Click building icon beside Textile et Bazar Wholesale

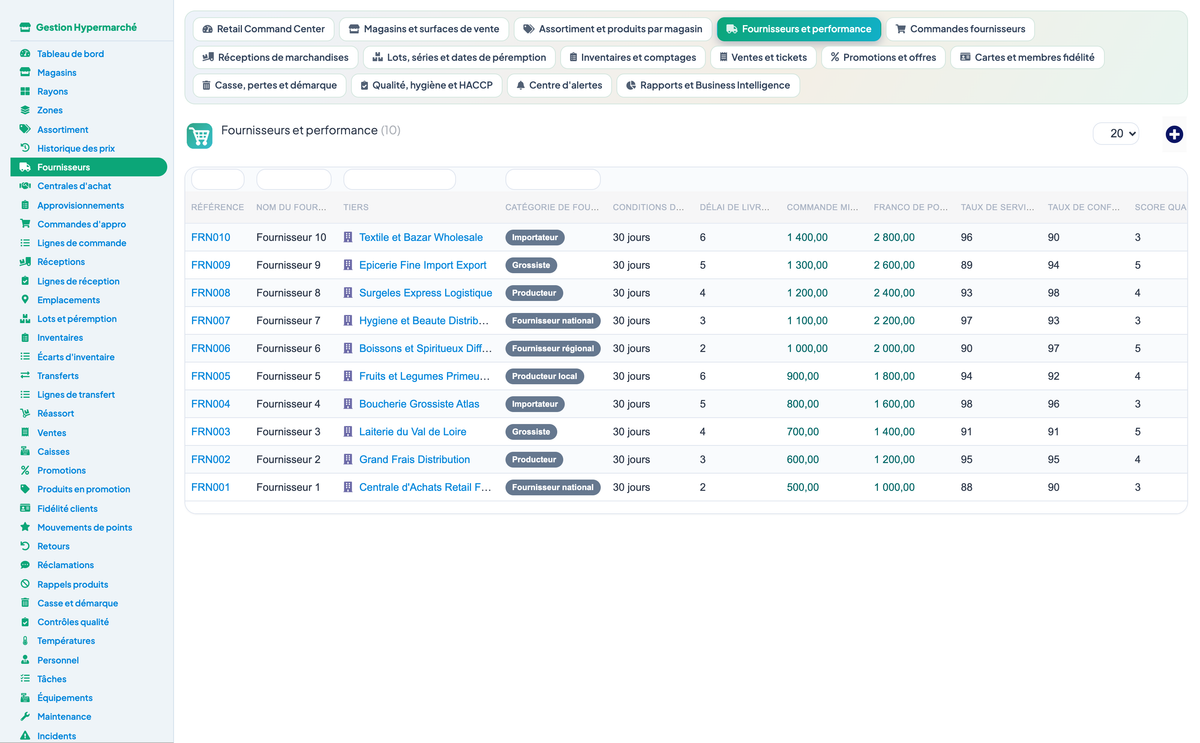point(348,238)
